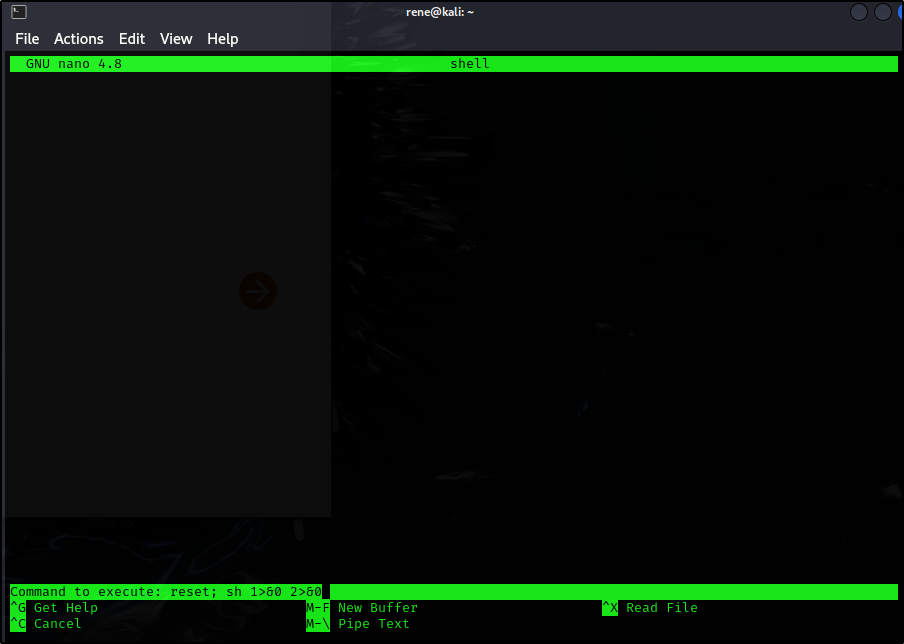
Task: Click the faint circular arrow icon
Action: 258,292
